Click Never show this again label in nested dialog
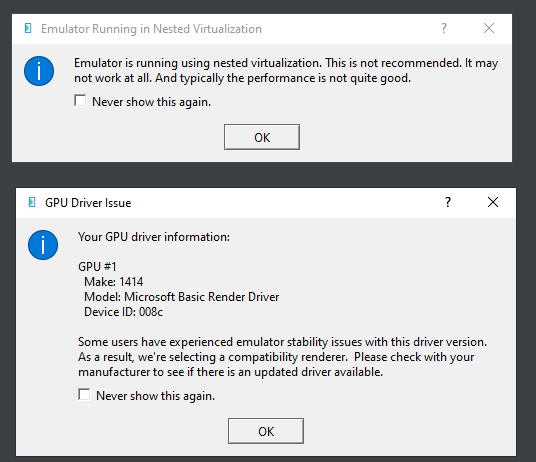The image size is (536, 462). coord(151,102)
